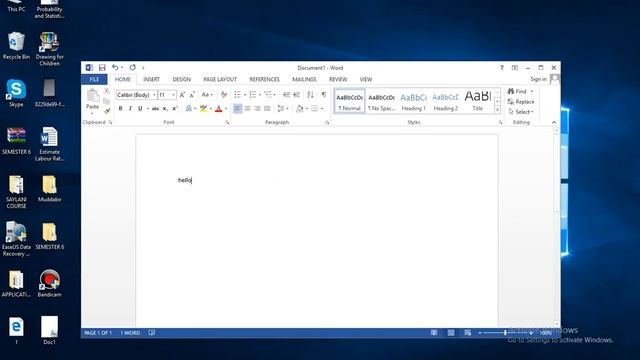Click the Paste clipboard icon
This screenshot has height=360, width=640.
click(x=93, y=95)
